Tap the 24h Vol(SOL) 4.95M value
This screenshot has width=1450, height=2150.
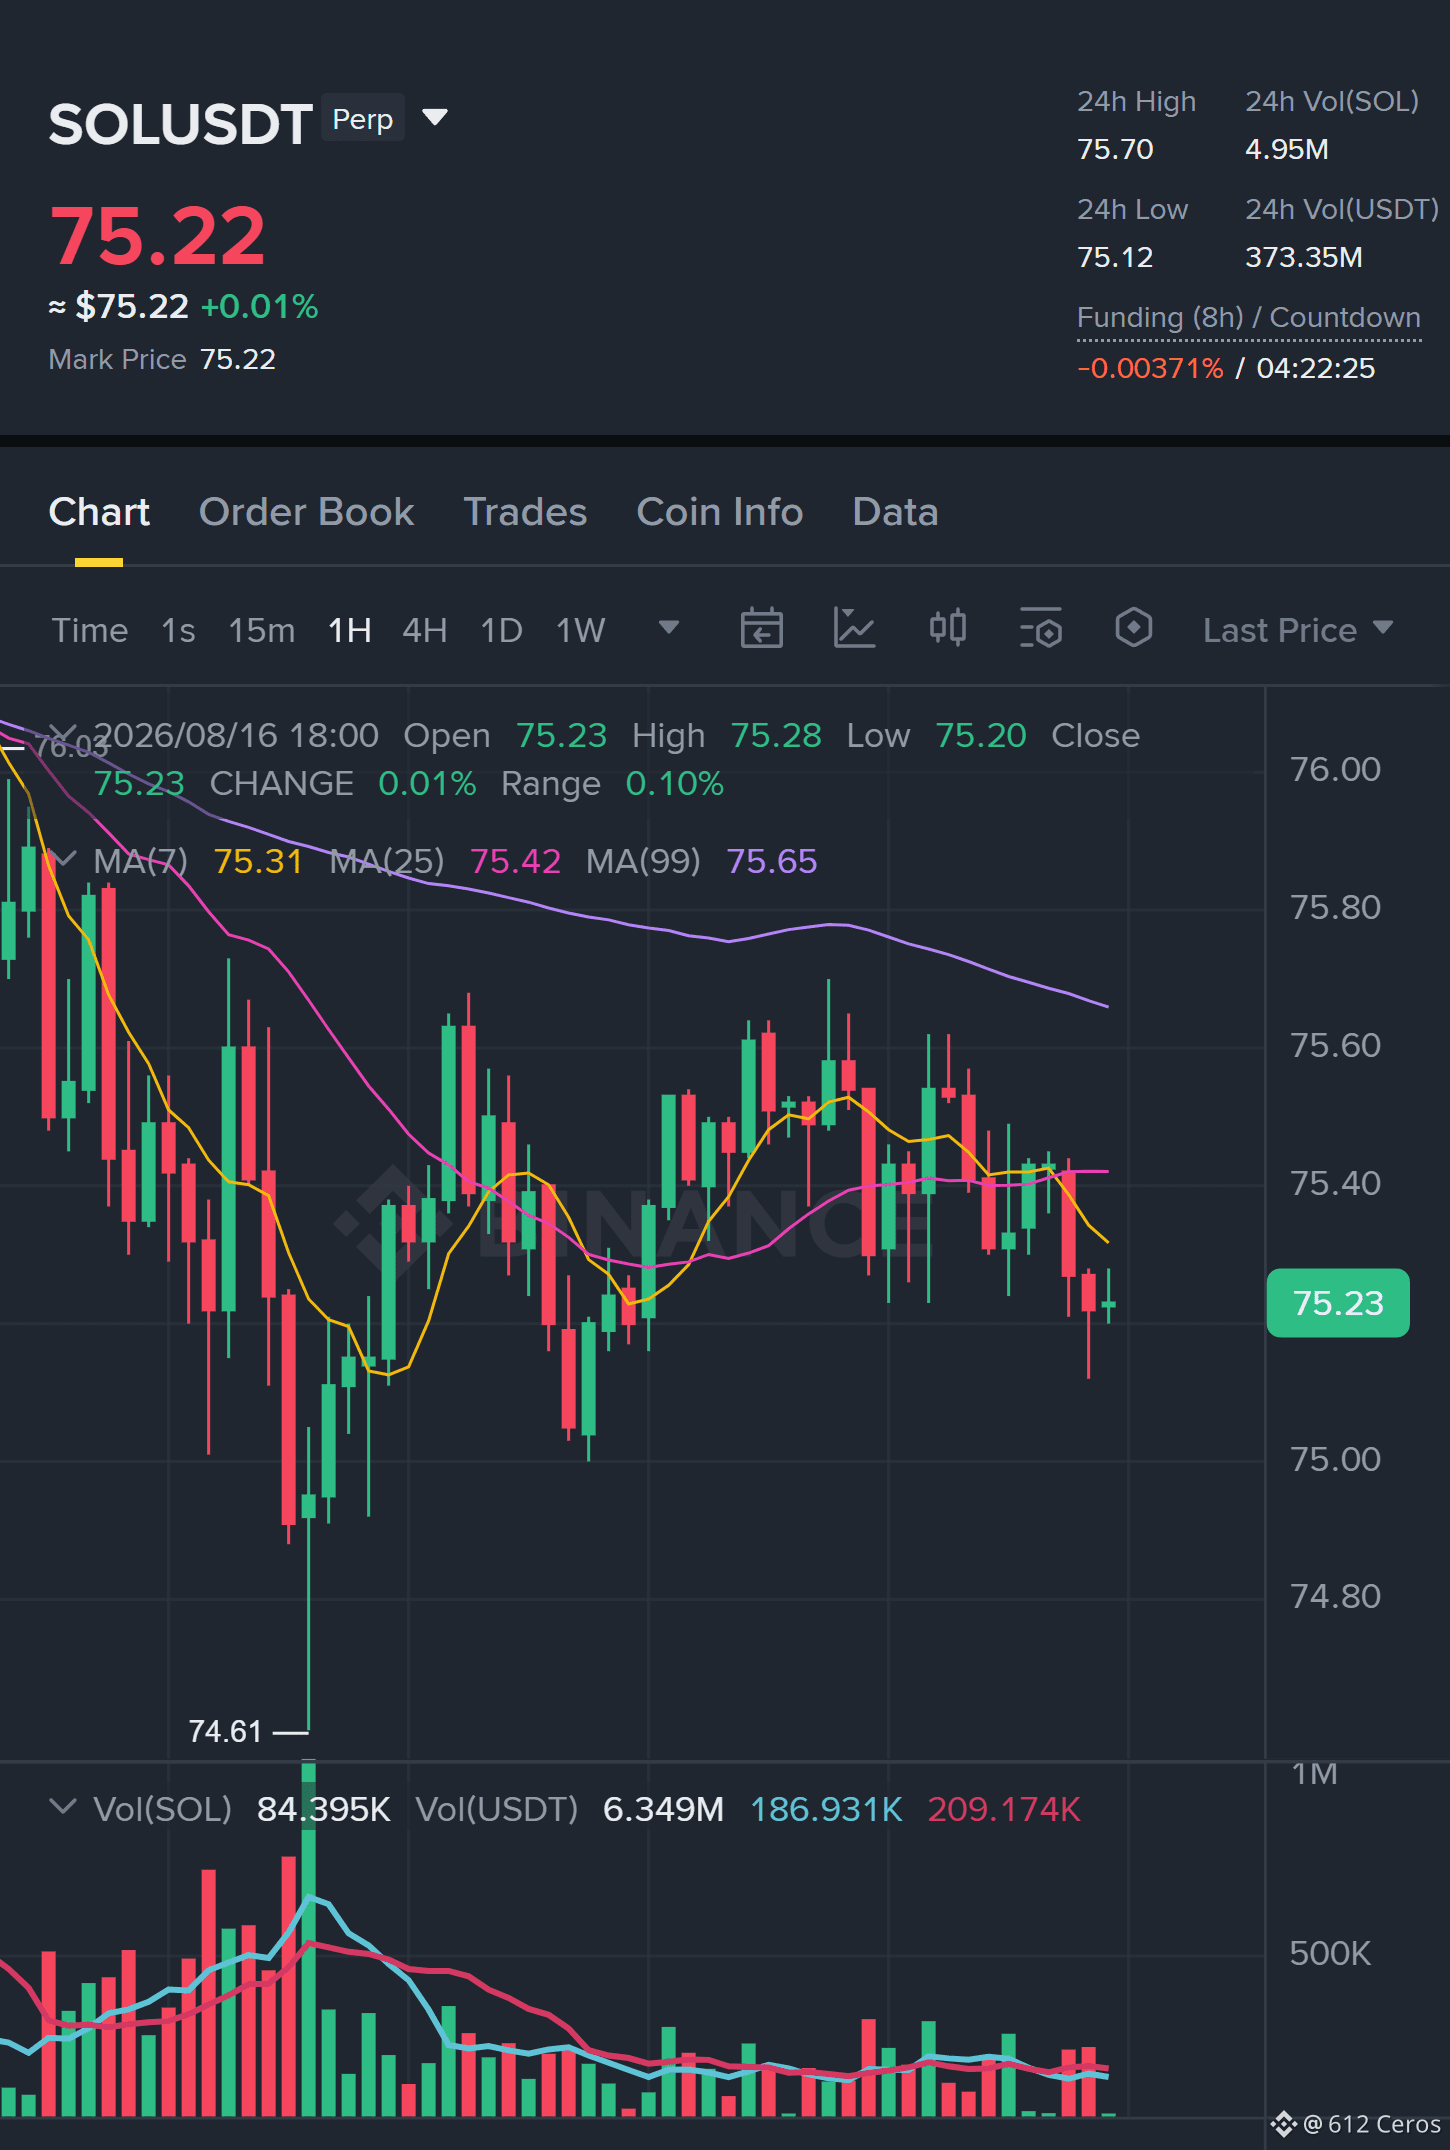(x=1287, y=149)
